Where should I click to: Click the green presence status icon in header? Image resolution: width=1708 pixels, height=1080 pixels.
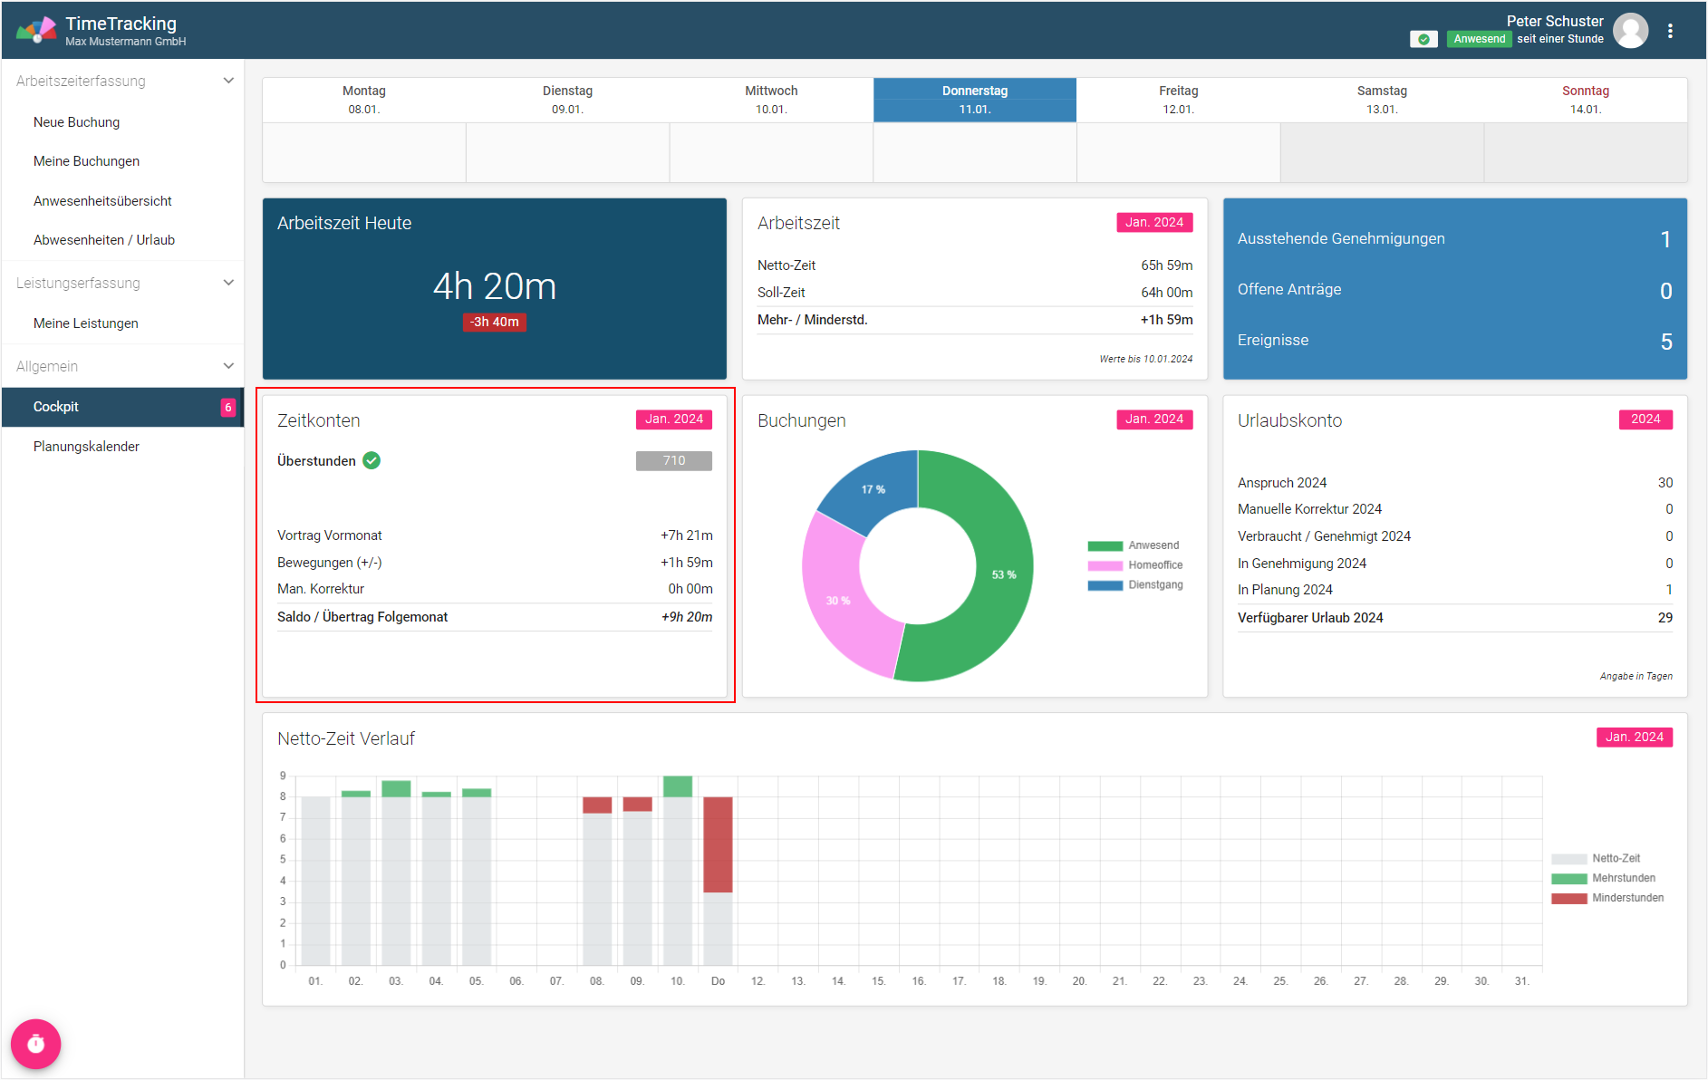click(1423, 39)
